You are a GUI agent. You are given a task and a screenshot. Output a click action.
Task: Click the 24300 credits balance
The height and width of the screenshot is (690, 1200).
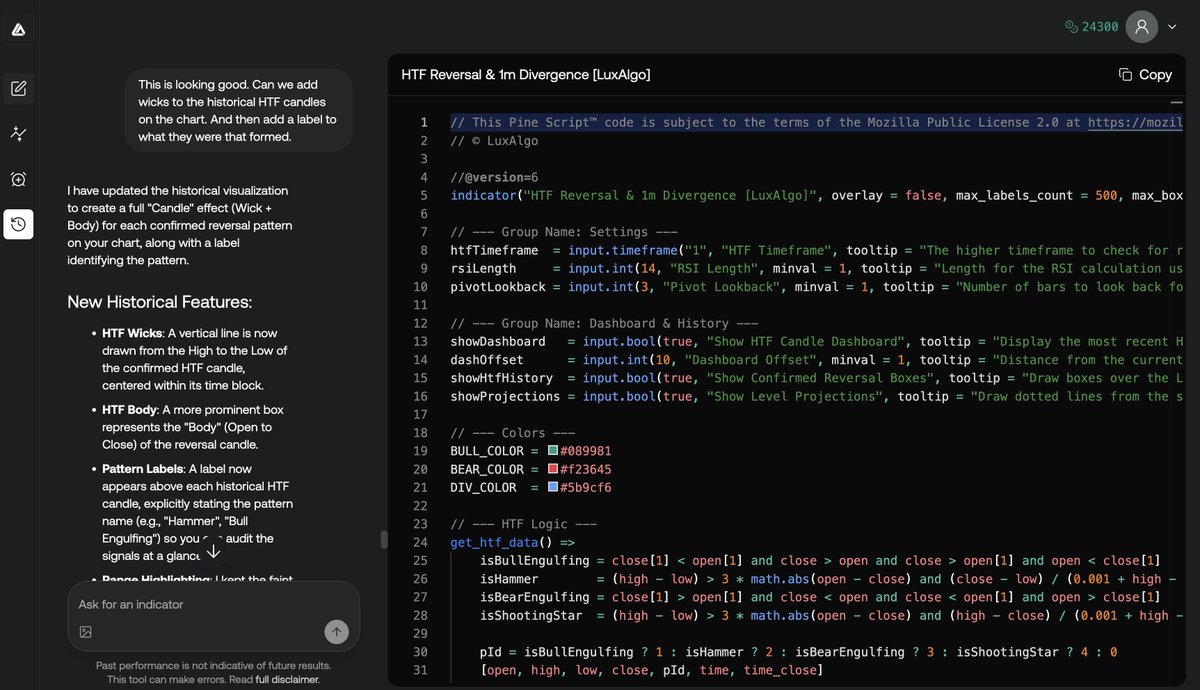coord(1100,27)
